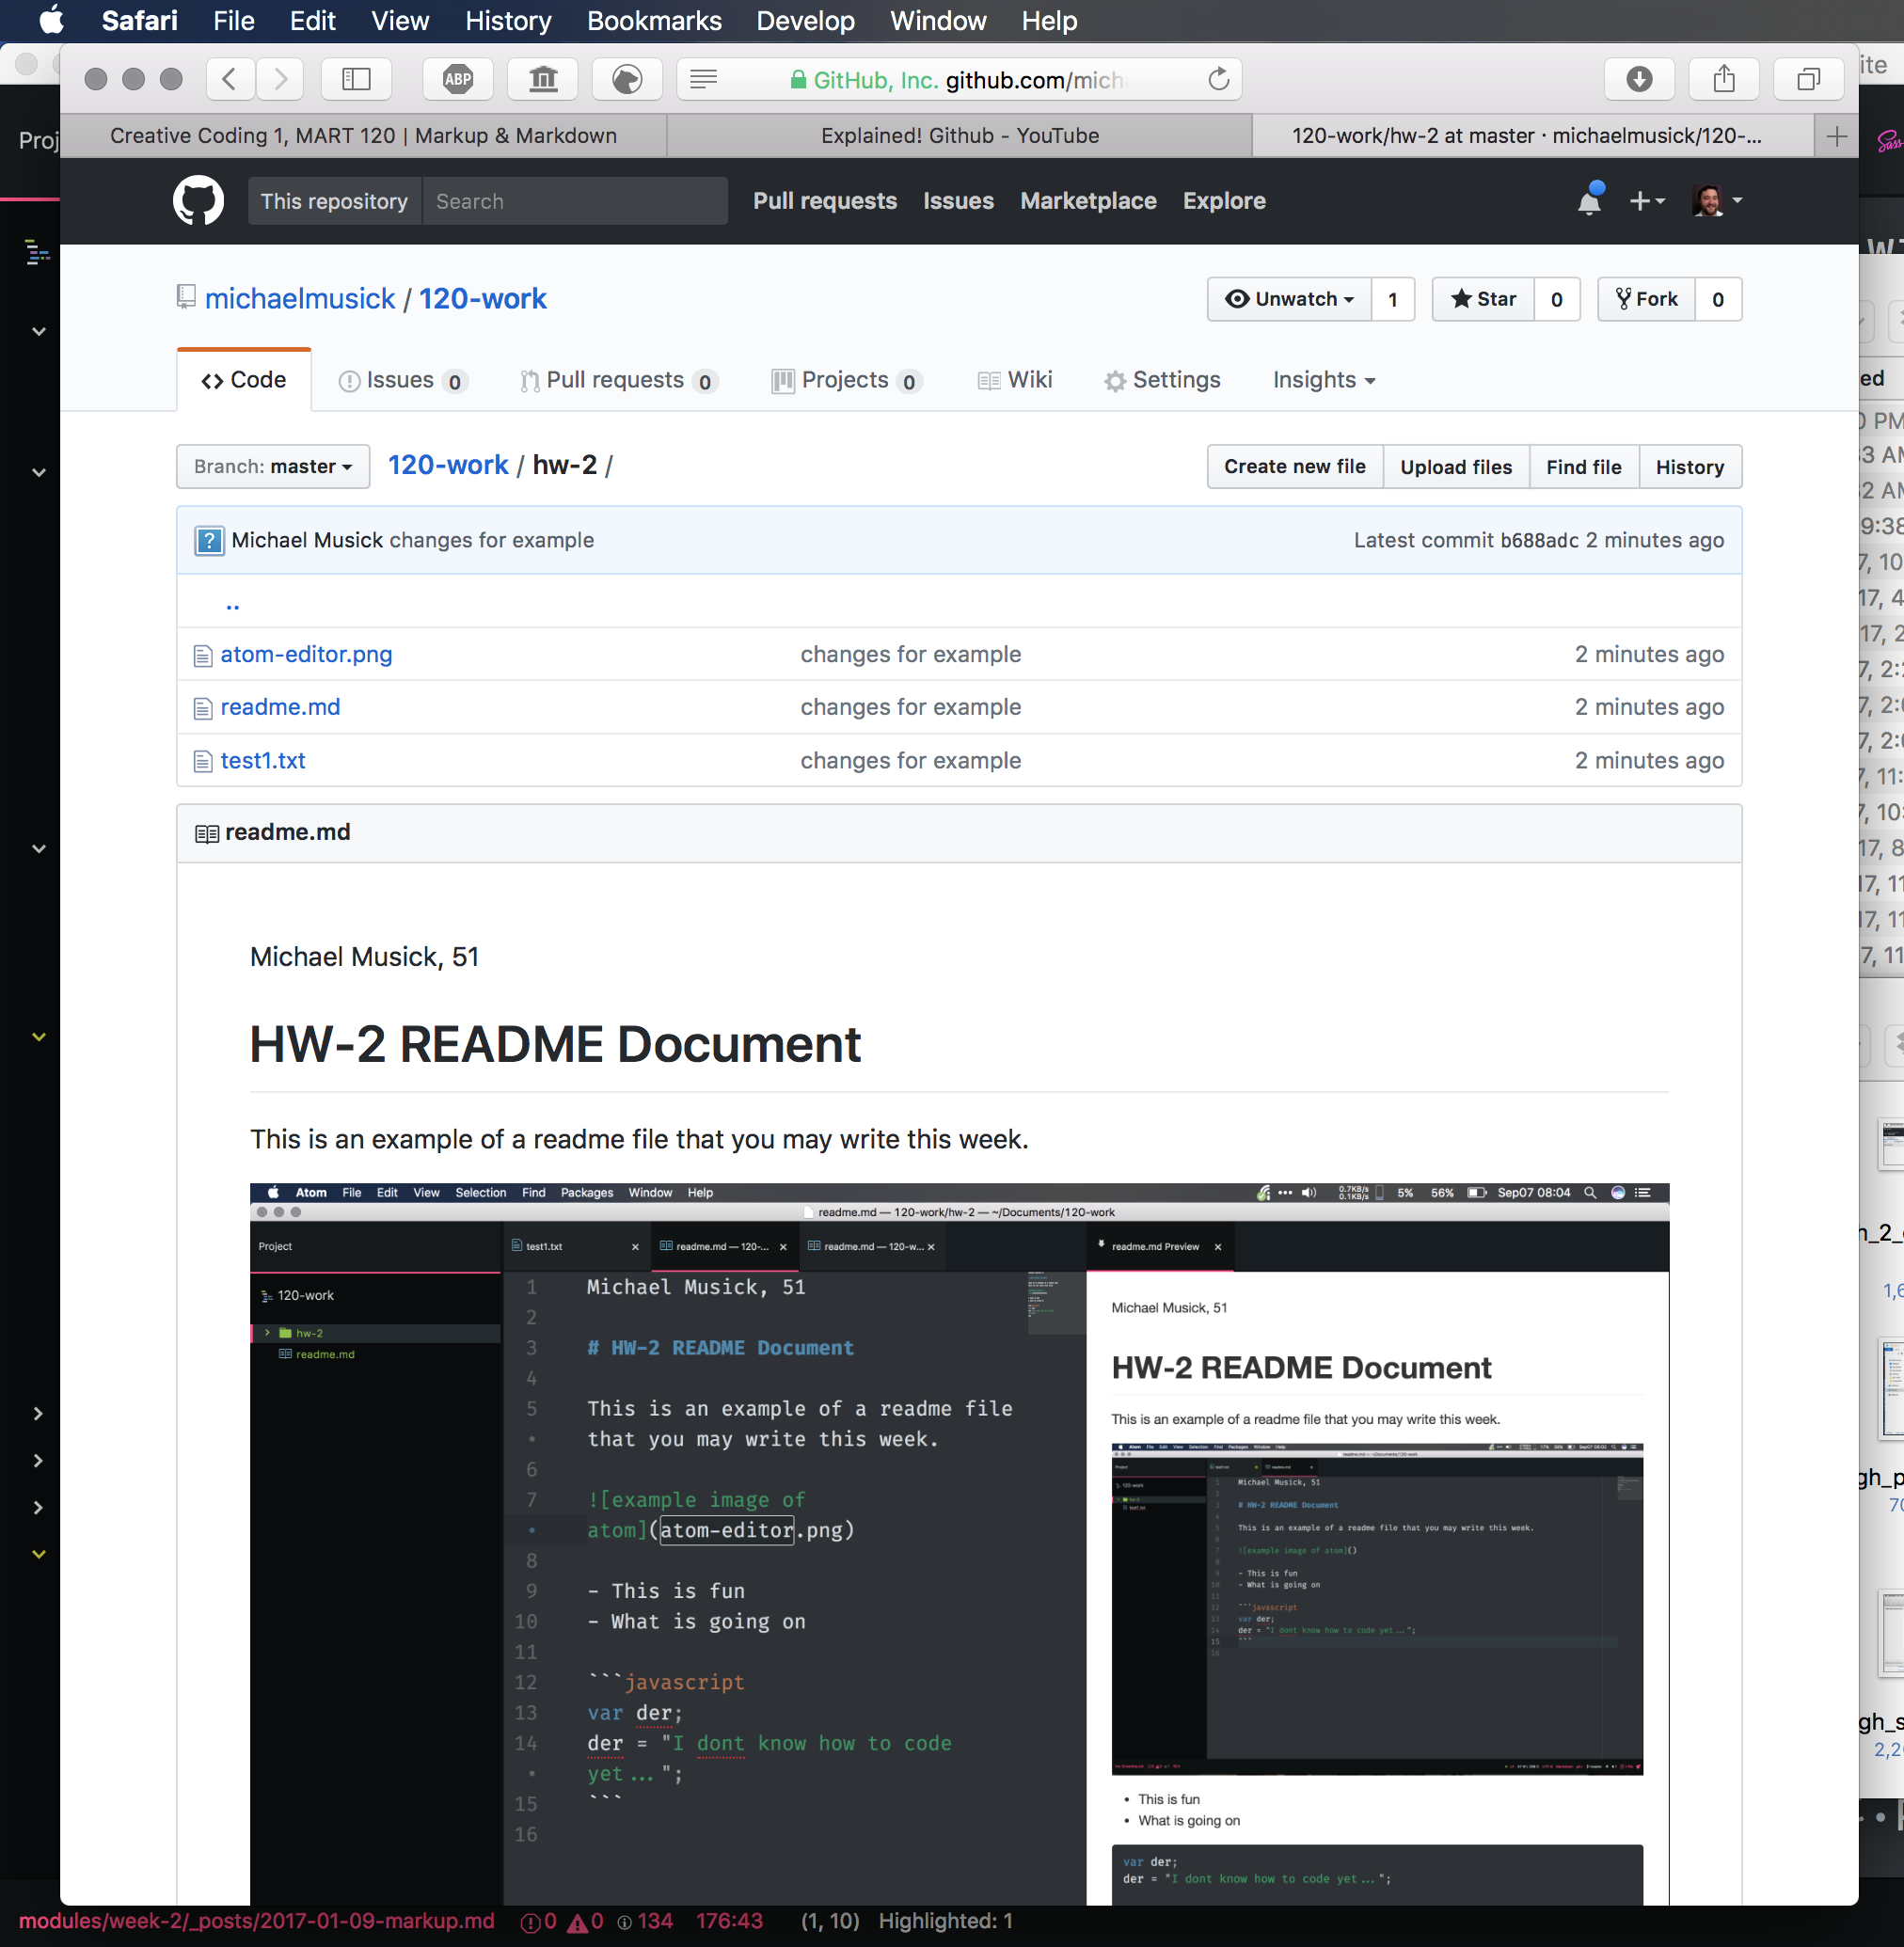Viewport: 1904px width, 1947px height.
Task: Open the test1.txt link
Action: pos(263,761)
